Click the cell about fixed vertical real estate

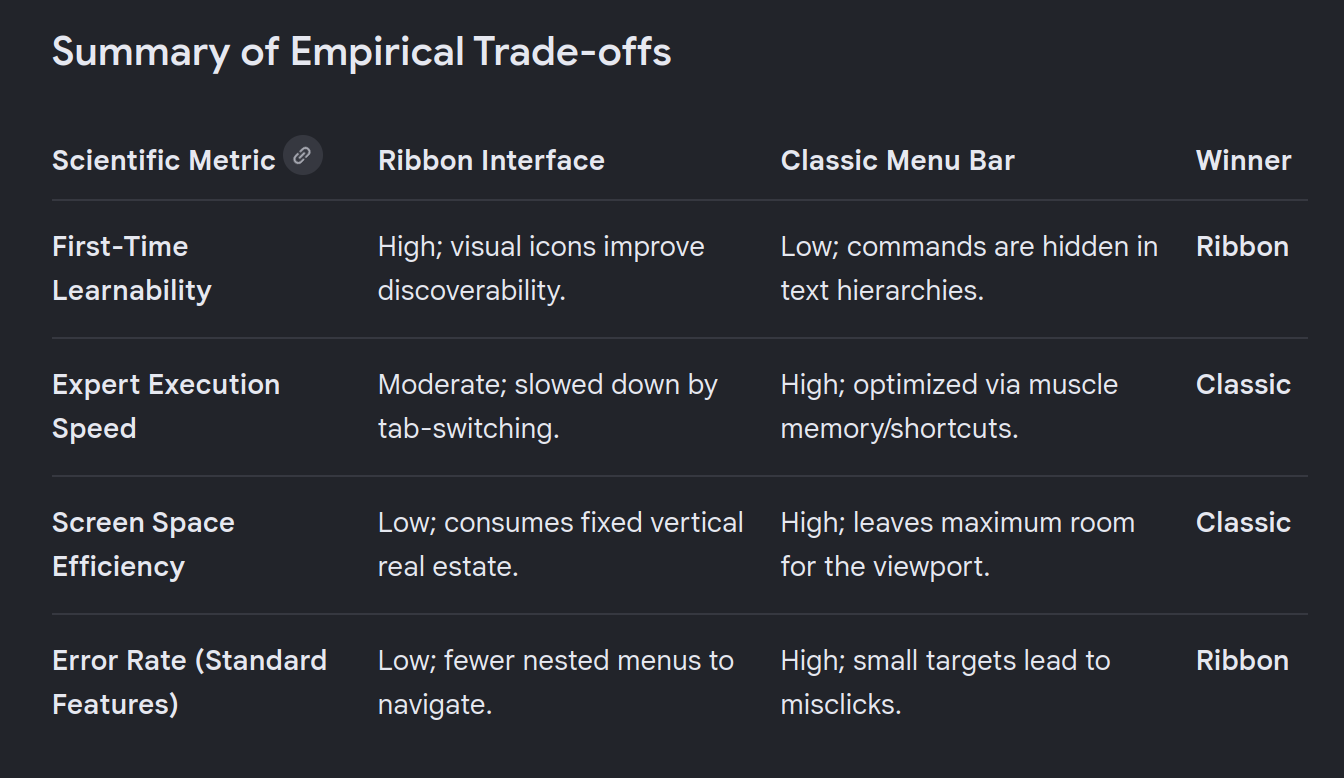pyautogui.click(x=560, y=544)
